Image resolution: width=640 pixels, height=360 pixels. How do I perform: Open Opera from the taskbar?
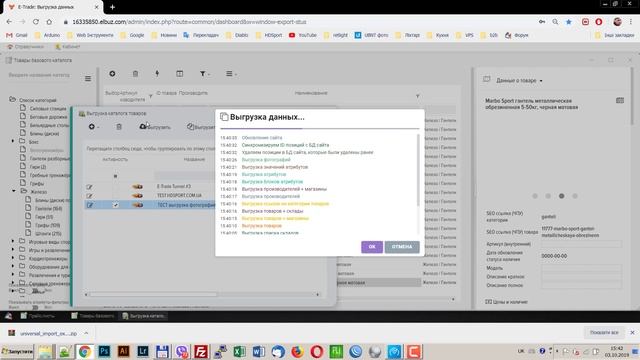coord(317,351)
